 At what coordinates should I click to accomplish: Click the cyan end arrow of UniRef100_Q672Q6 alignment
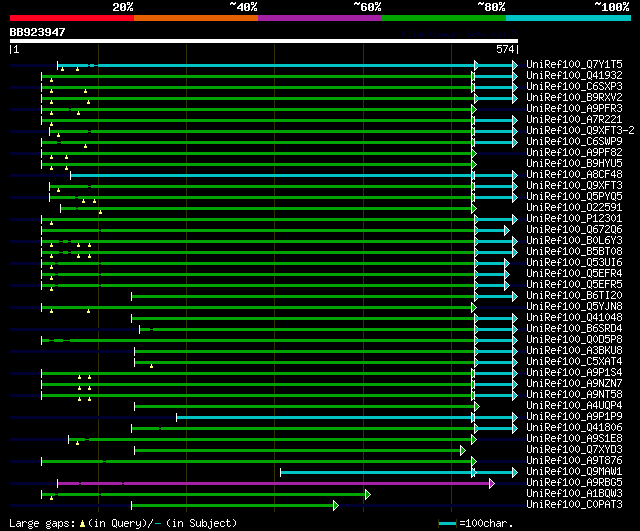pyautogui.click(x=507, y=231)
